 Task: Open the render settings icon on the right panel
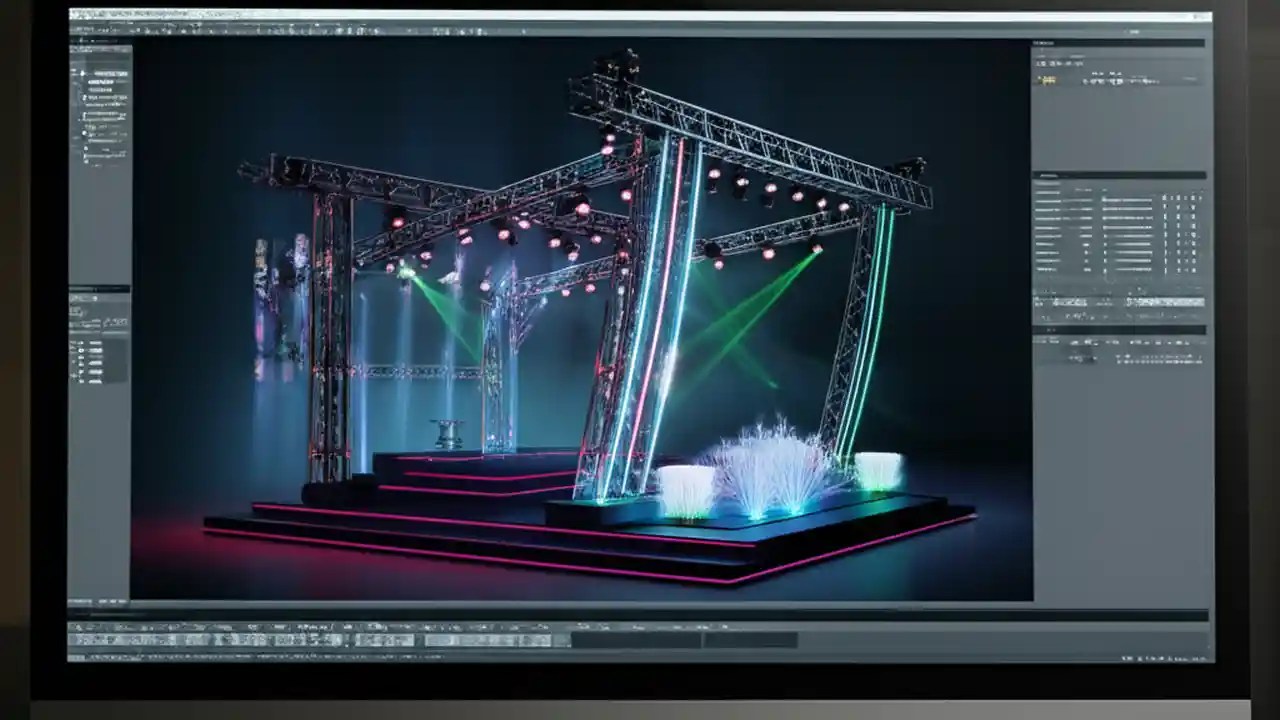[x=1047, y=81]
